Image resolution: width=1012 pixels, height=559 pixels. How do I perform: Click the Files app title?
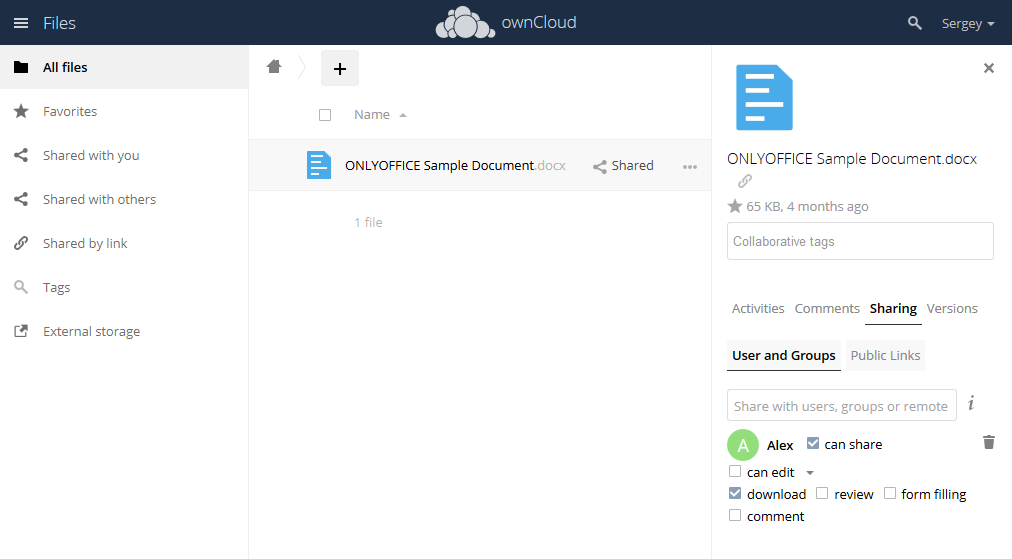pos(59,23)
